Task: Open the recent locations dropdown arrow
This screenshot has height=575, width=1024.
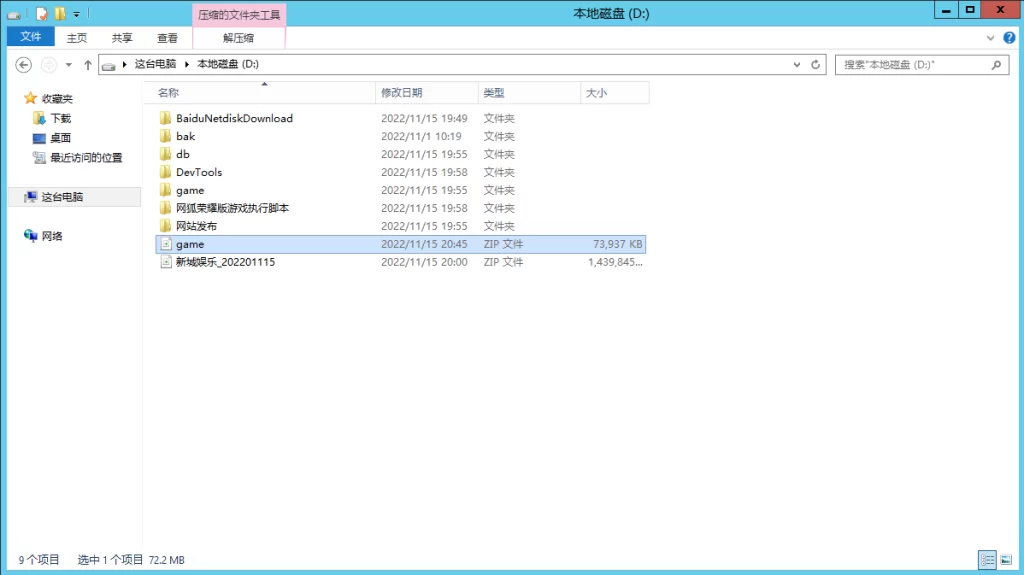Action: pos(68,64)
